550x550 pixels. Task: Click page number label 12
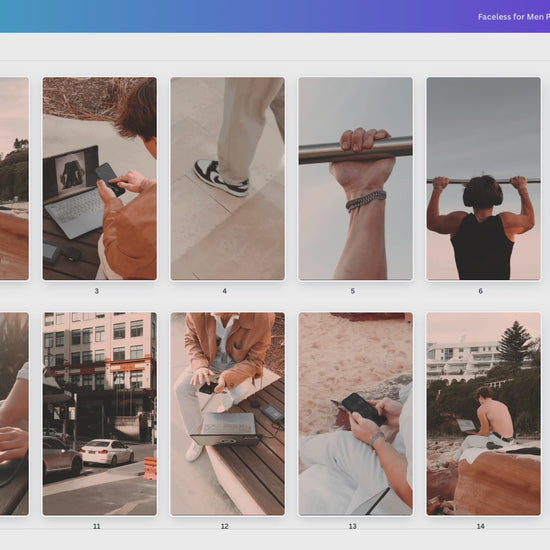(x=224, y=526)
